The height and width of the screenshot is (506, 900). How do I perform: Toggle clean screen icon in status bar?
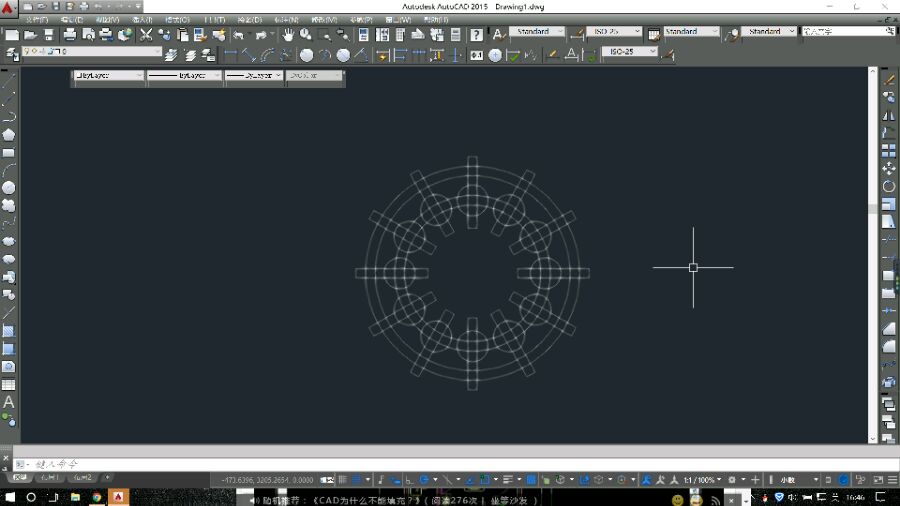click(x=878, y=480)
